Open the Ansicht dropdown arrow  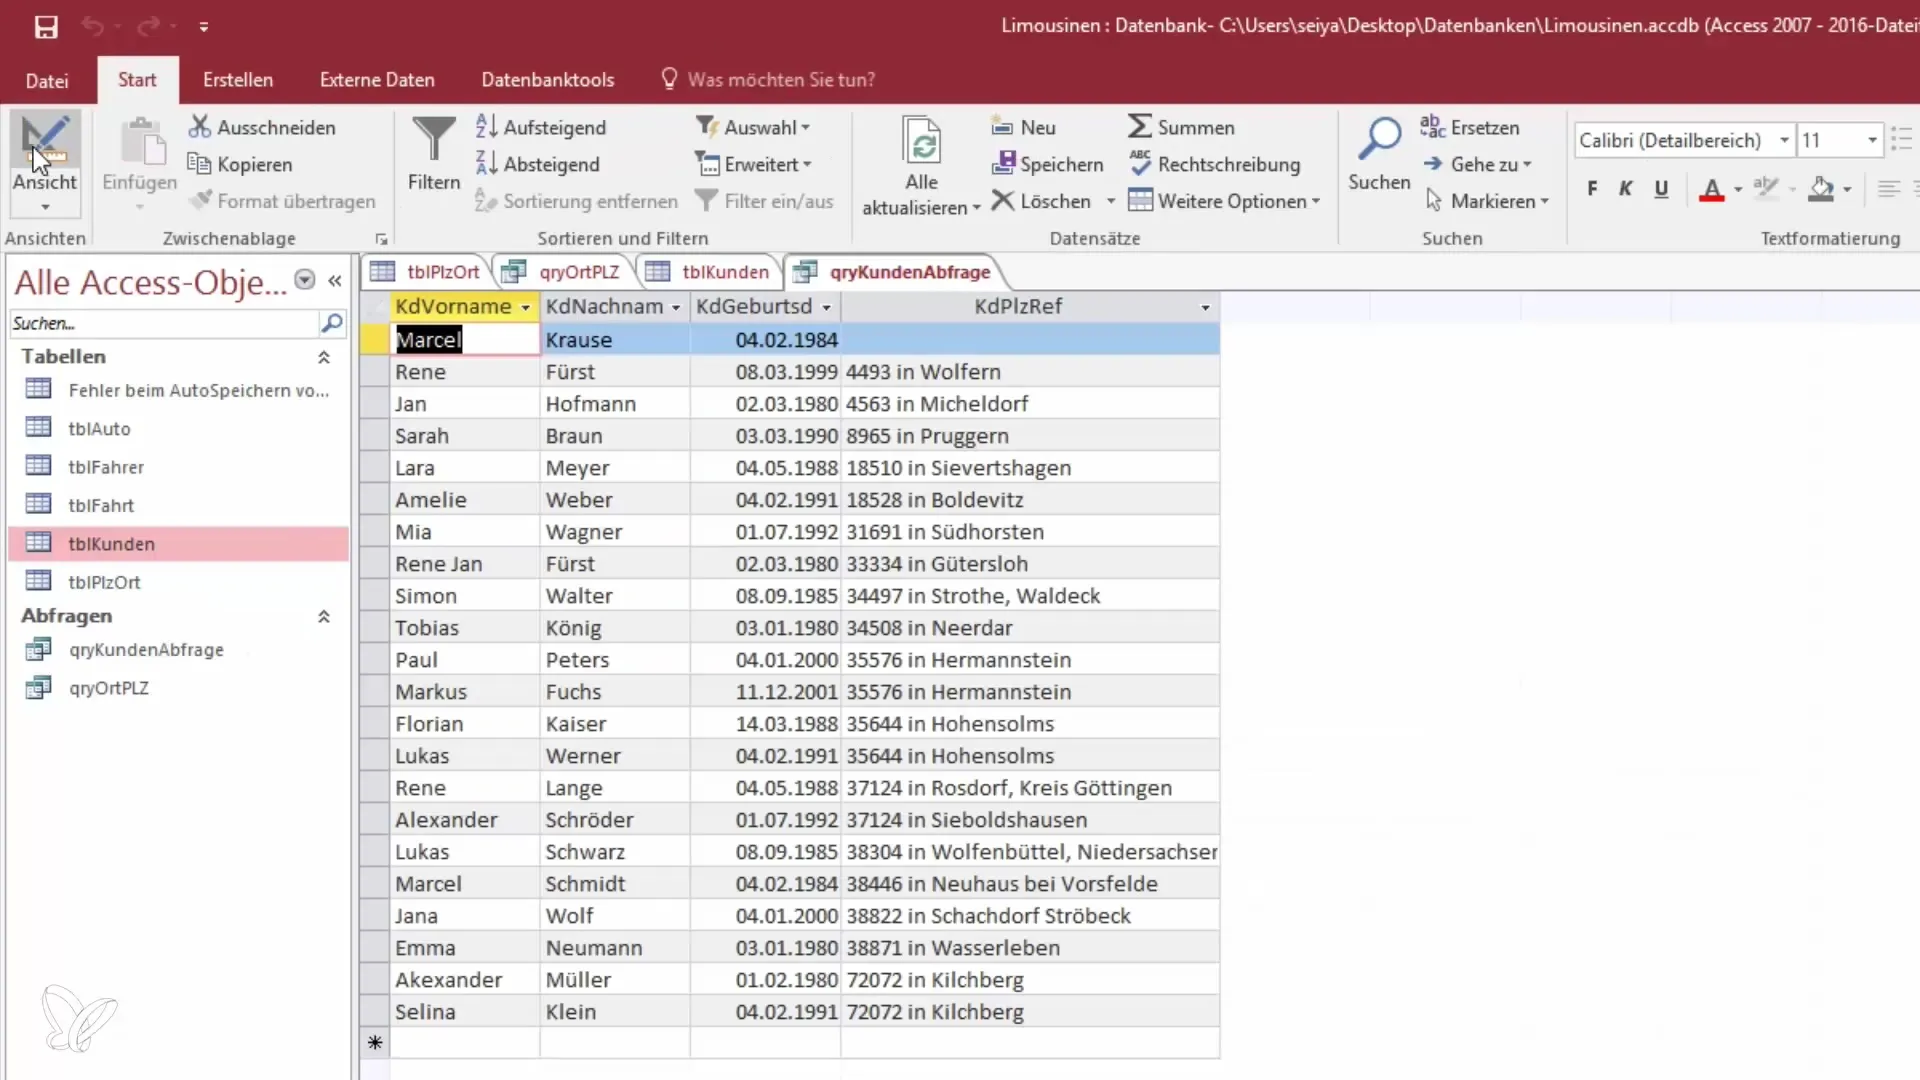[45, 207]
